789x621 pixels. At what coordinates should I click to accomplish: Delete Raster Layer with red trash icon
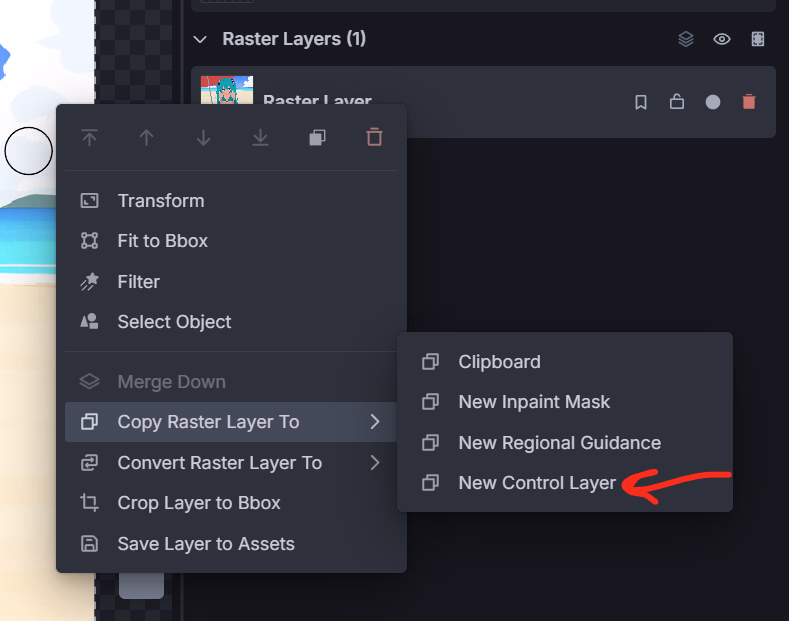click(749, 102)
